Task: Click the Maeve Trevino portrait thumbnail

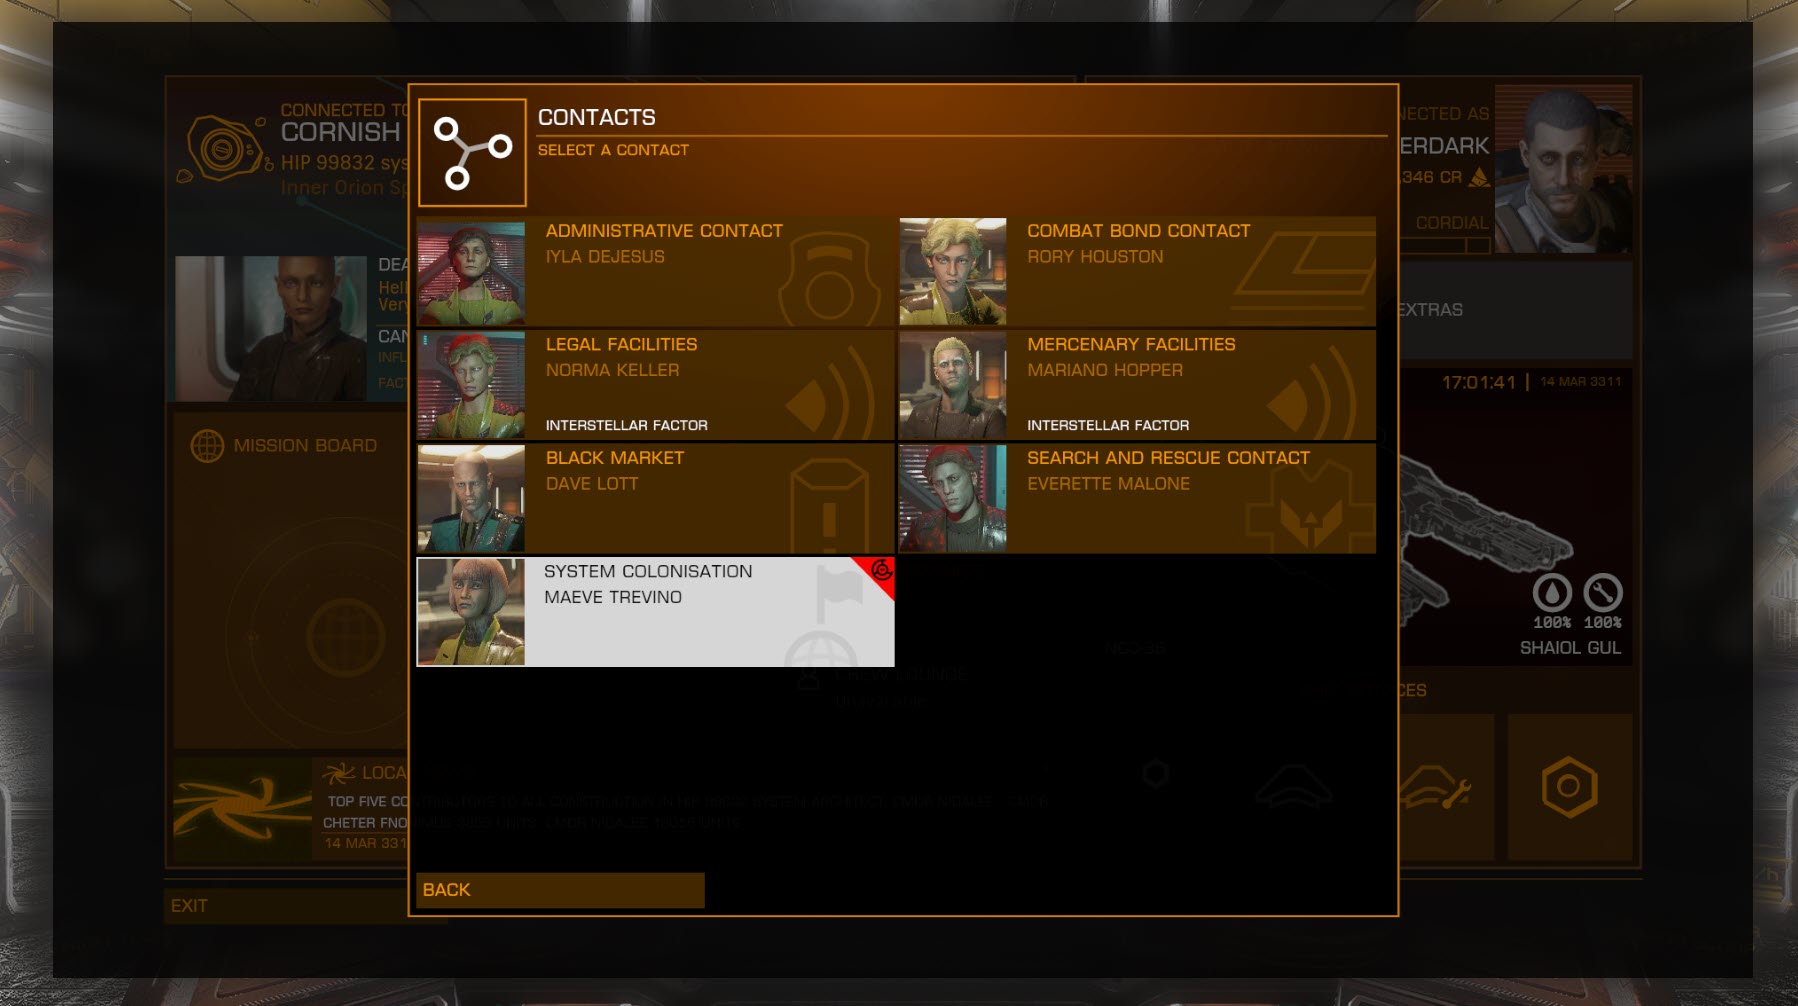Action: (x=471, y=612)
